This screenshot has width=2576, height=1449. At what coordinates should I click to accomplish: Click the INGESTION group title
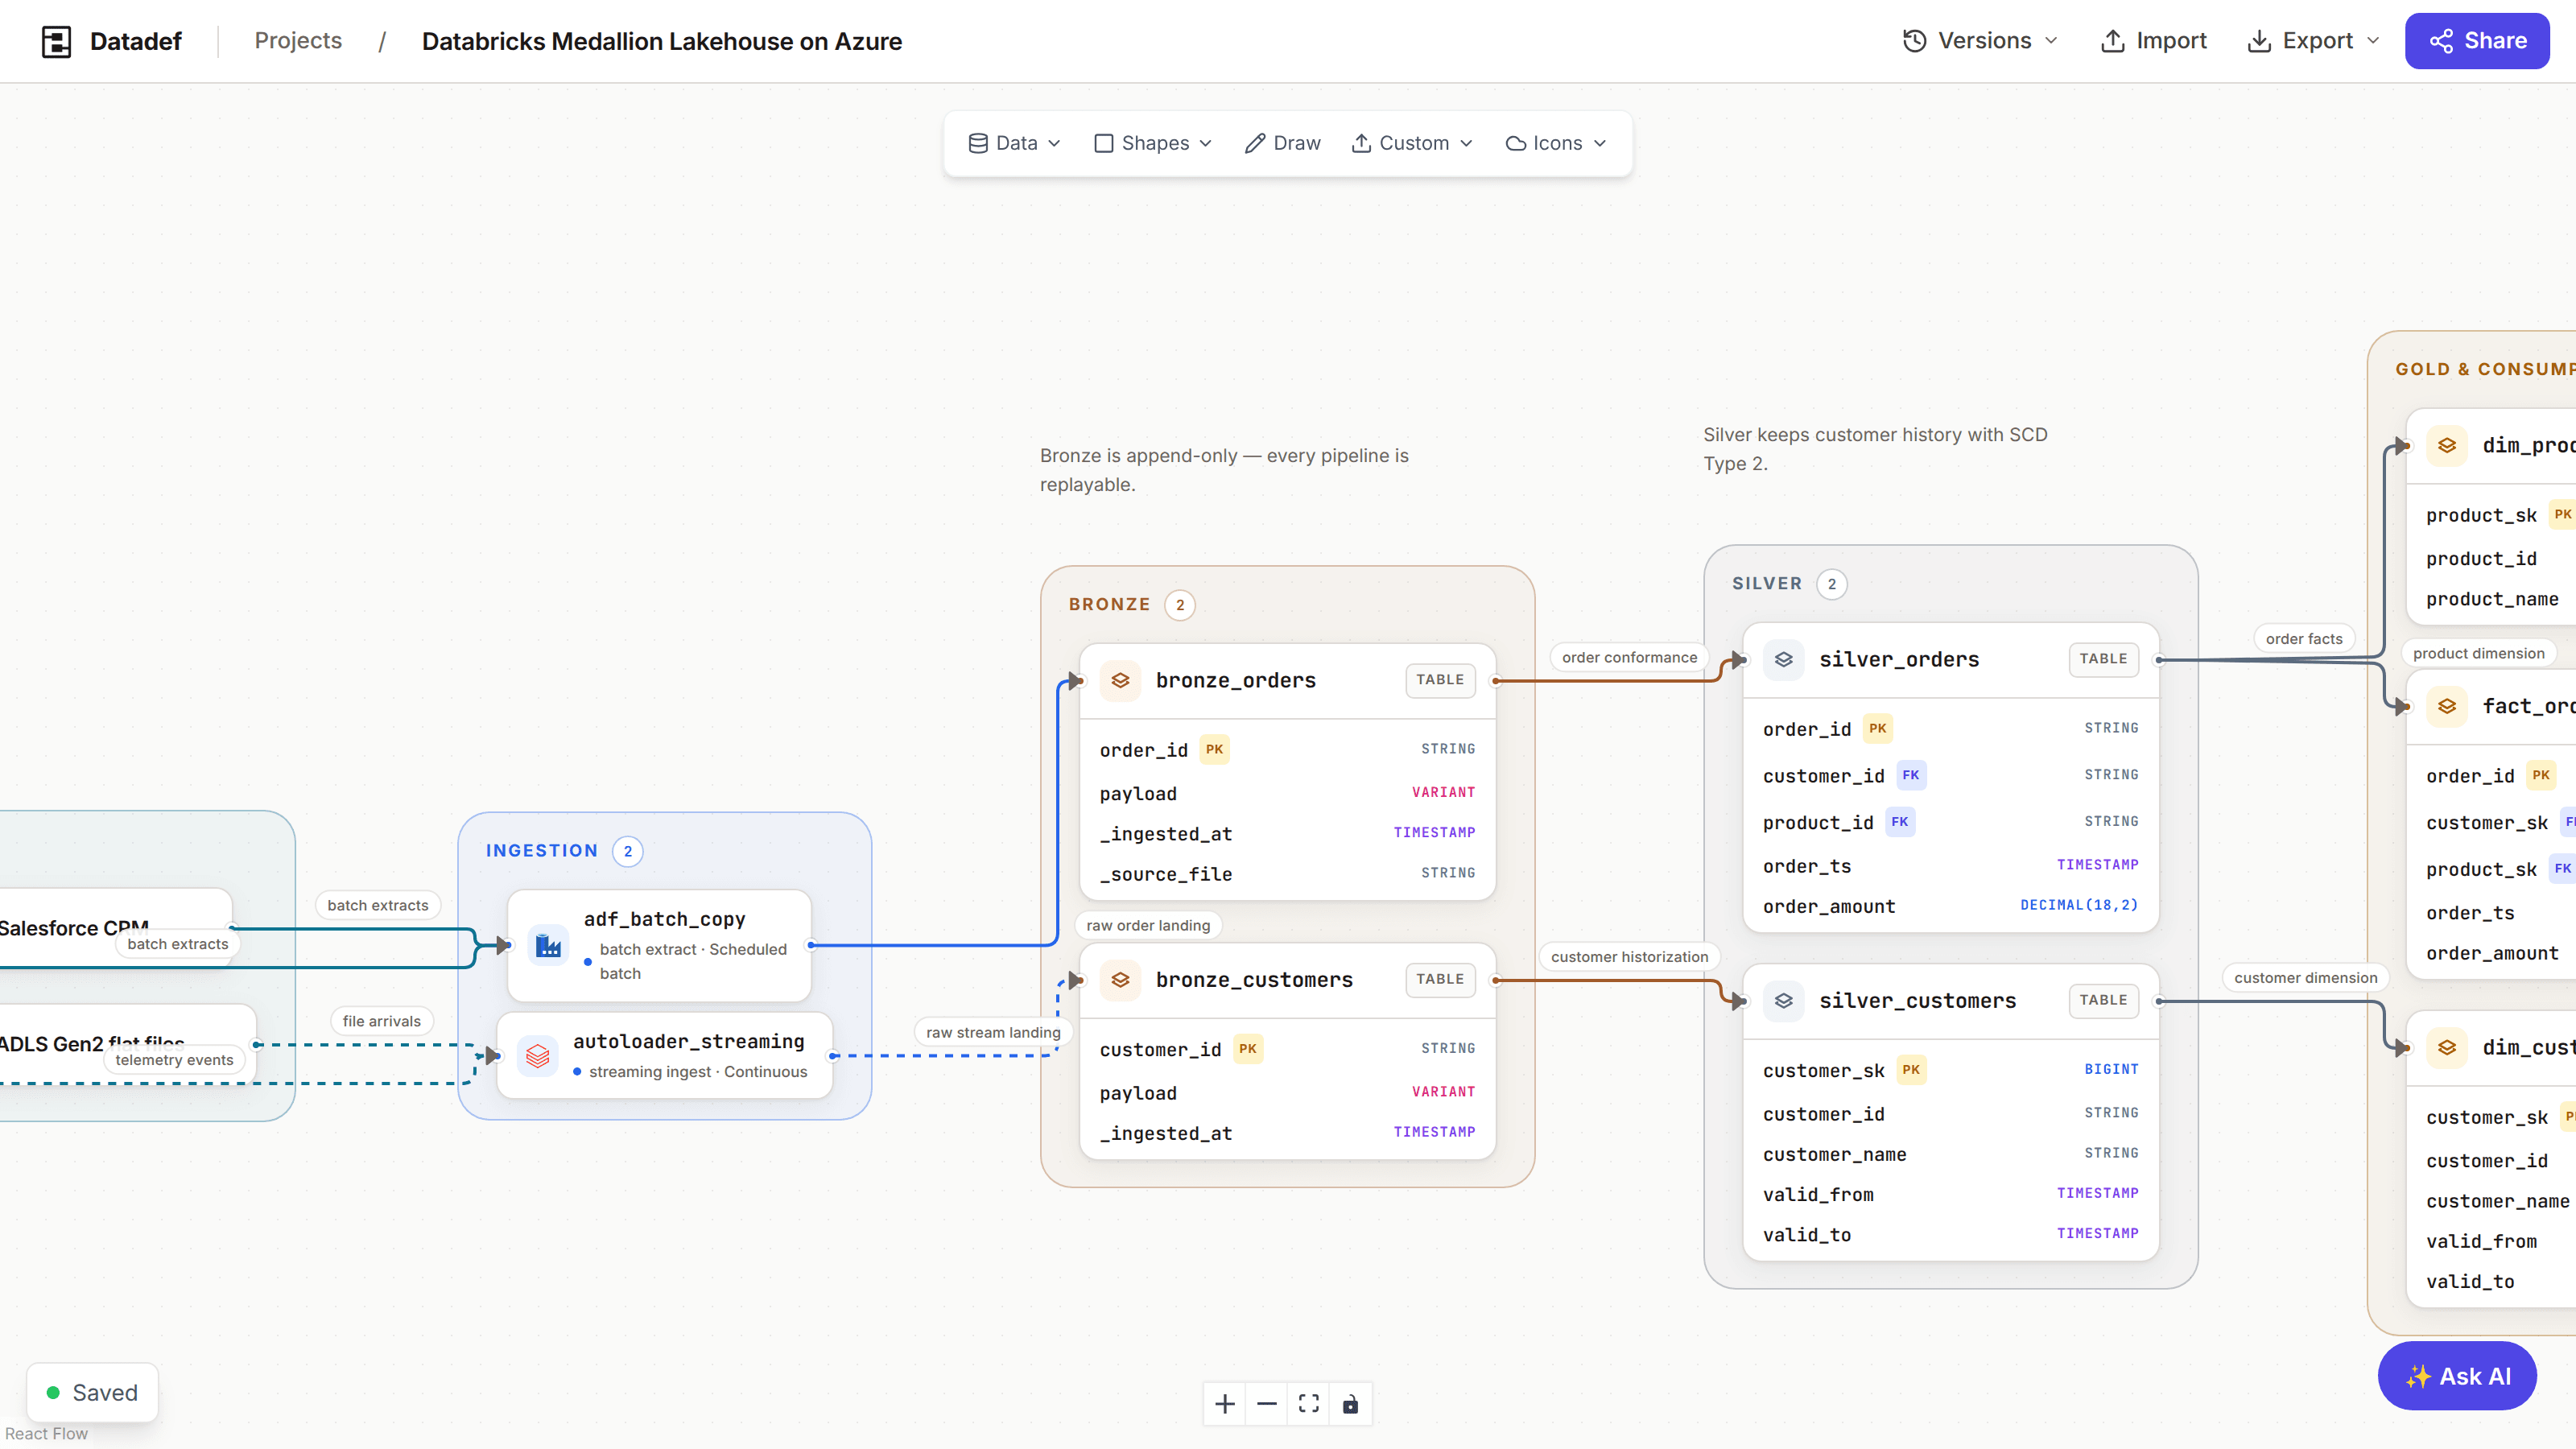[541, 850]
